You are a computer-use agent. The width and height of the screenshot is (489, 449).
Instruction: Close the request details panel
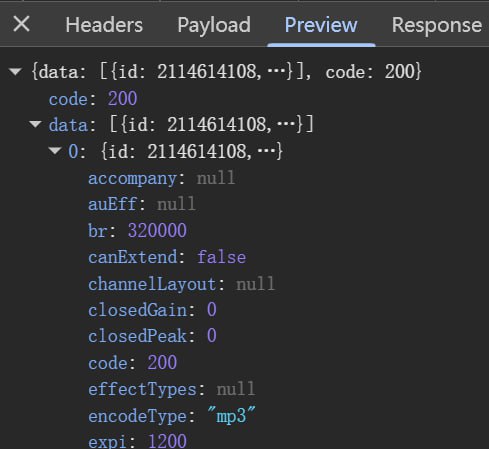(21, 24)
